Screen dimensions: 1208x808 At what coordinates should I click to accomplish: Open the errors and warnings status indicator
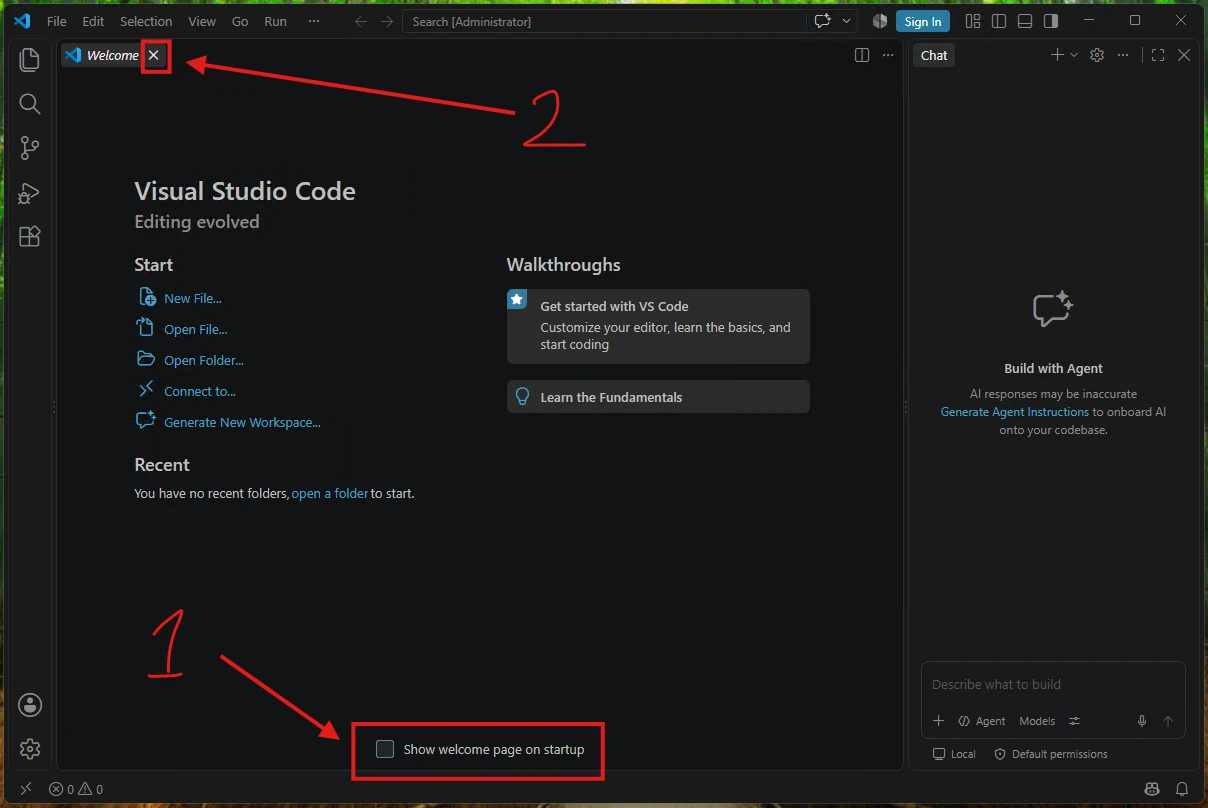coord(76,789)
